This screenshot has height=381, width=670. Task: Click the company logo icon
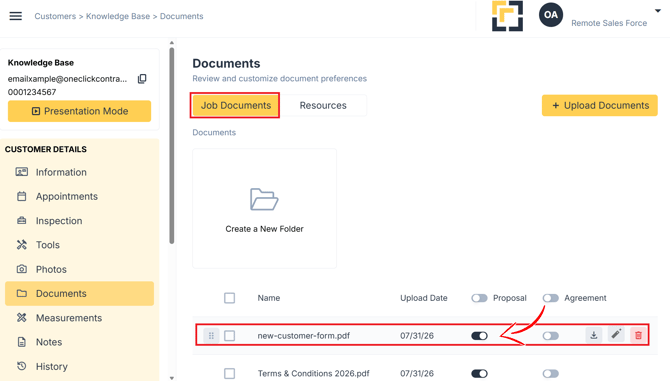(507, 16)
